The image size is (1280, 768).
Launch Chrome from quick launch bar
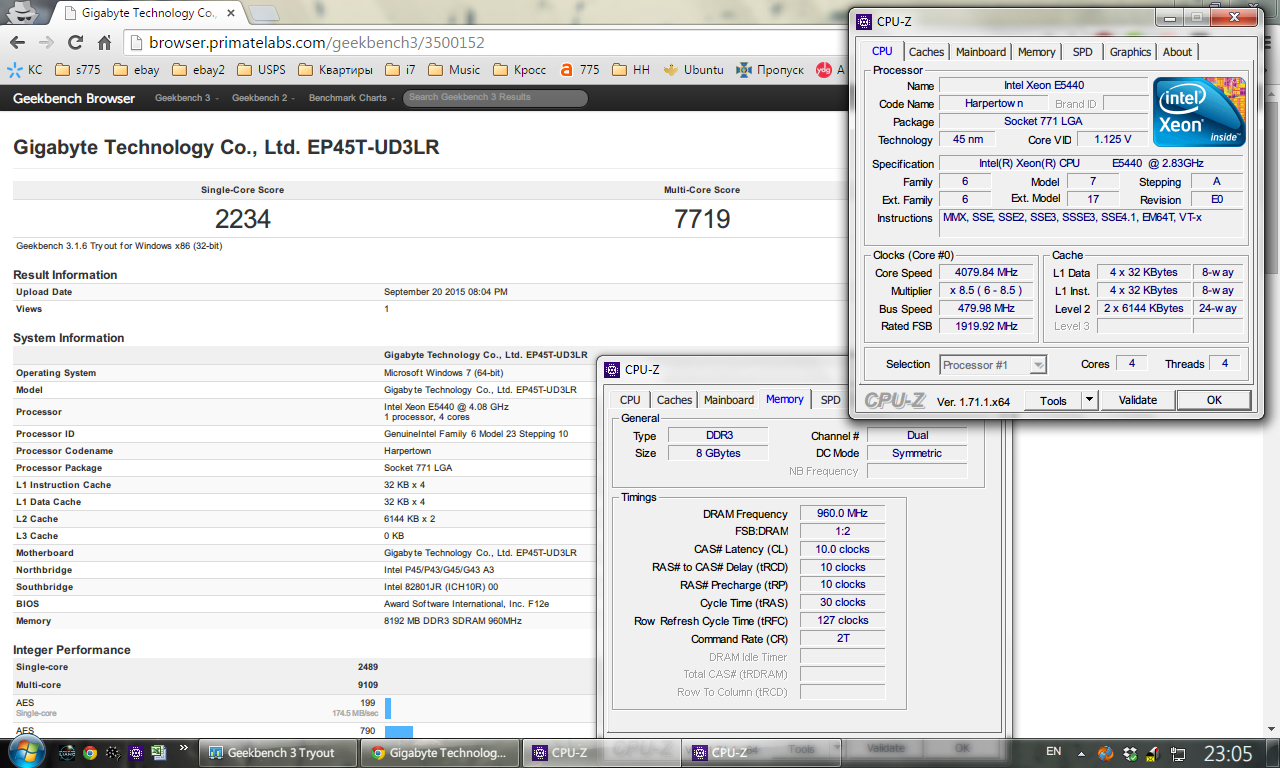[90, 753]
